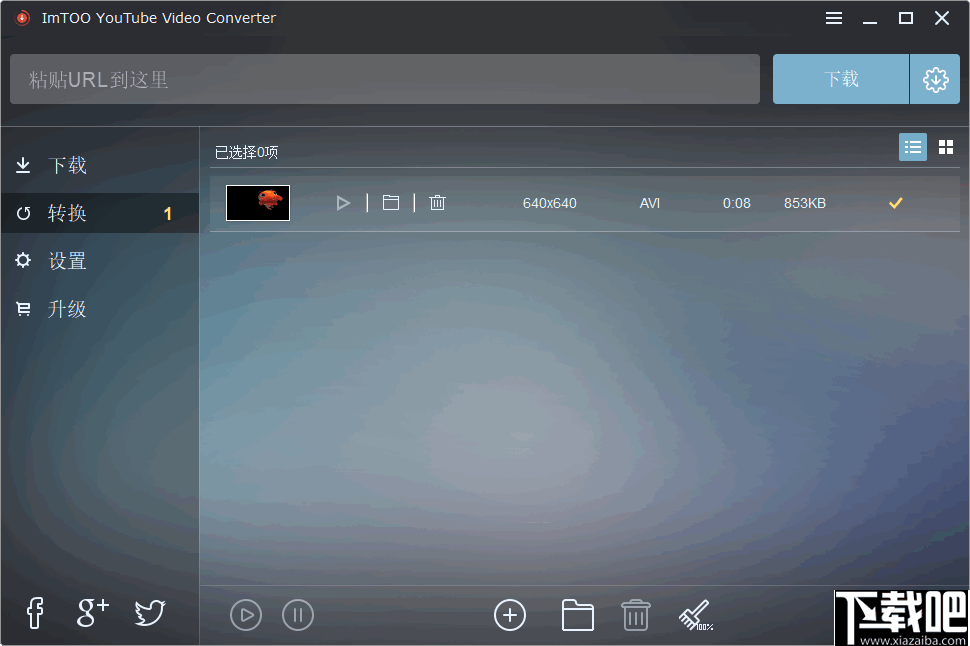Delete the 853KB video using its row trash icon
The height and width of the screenshot is (646, 970).
(x=437, y=202)
